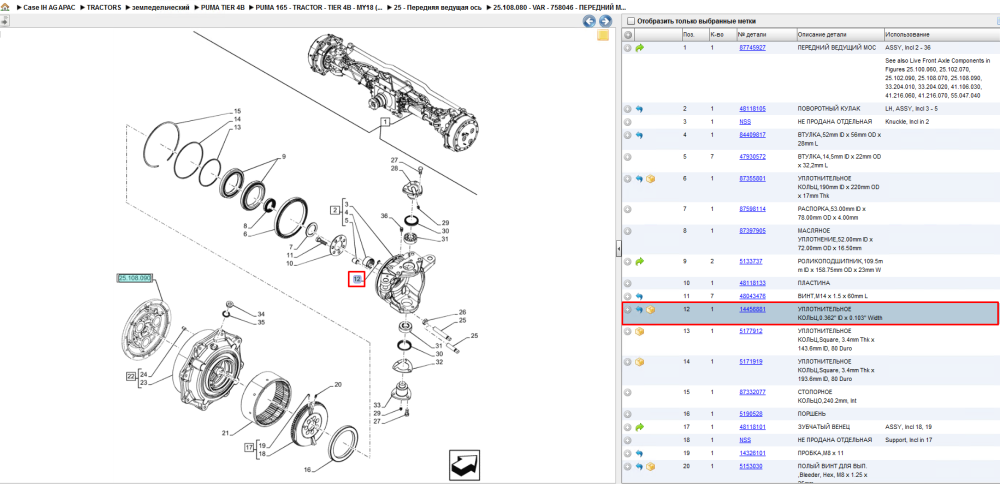Open the previous figure with left arrow
Image resolution: width=1000 pixels, height=484 pixels.
[589, 21]
